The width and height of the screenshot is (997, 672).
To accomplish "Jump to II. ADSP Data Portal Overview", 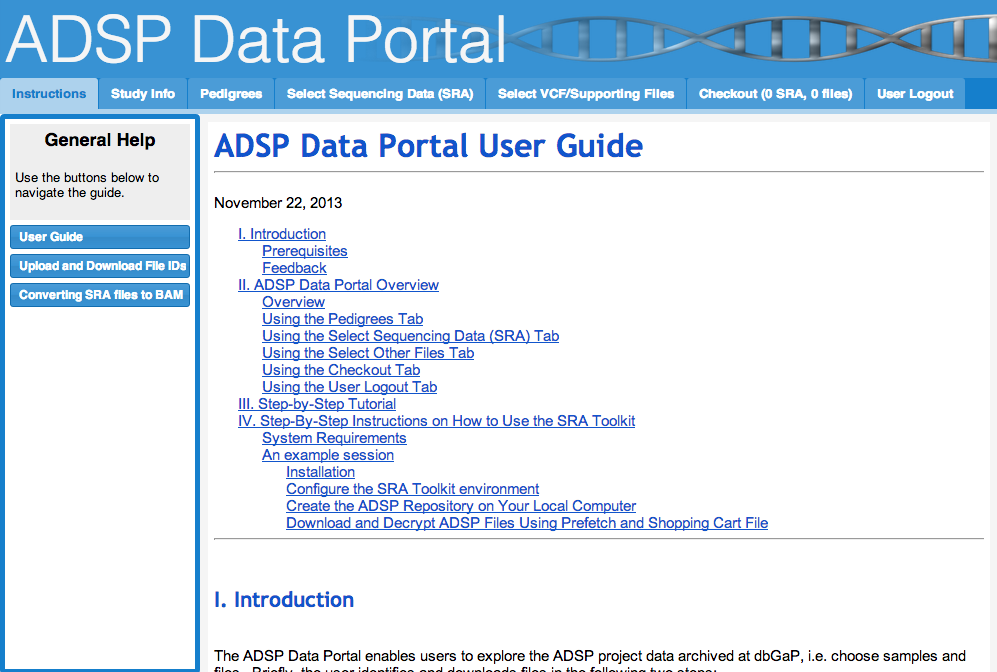I will tap(338, 285).
